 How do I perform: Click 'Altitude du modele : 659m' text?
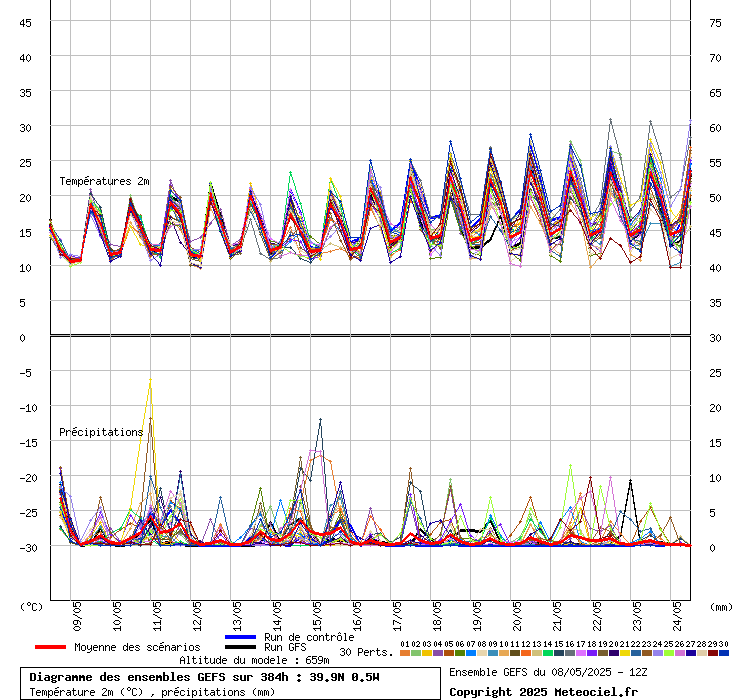point(254,660)
